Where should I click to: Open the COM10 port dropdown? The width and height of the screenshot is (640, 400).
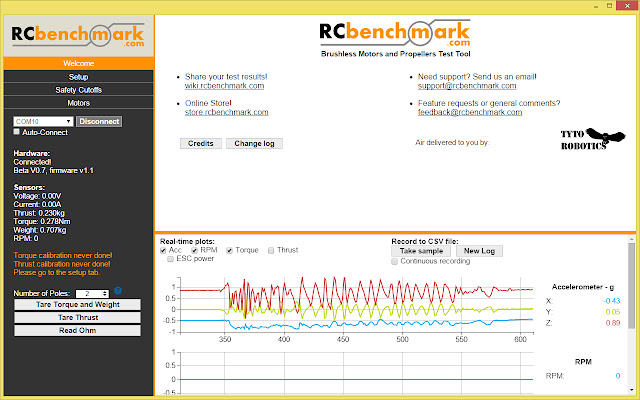tap(43, 122)
